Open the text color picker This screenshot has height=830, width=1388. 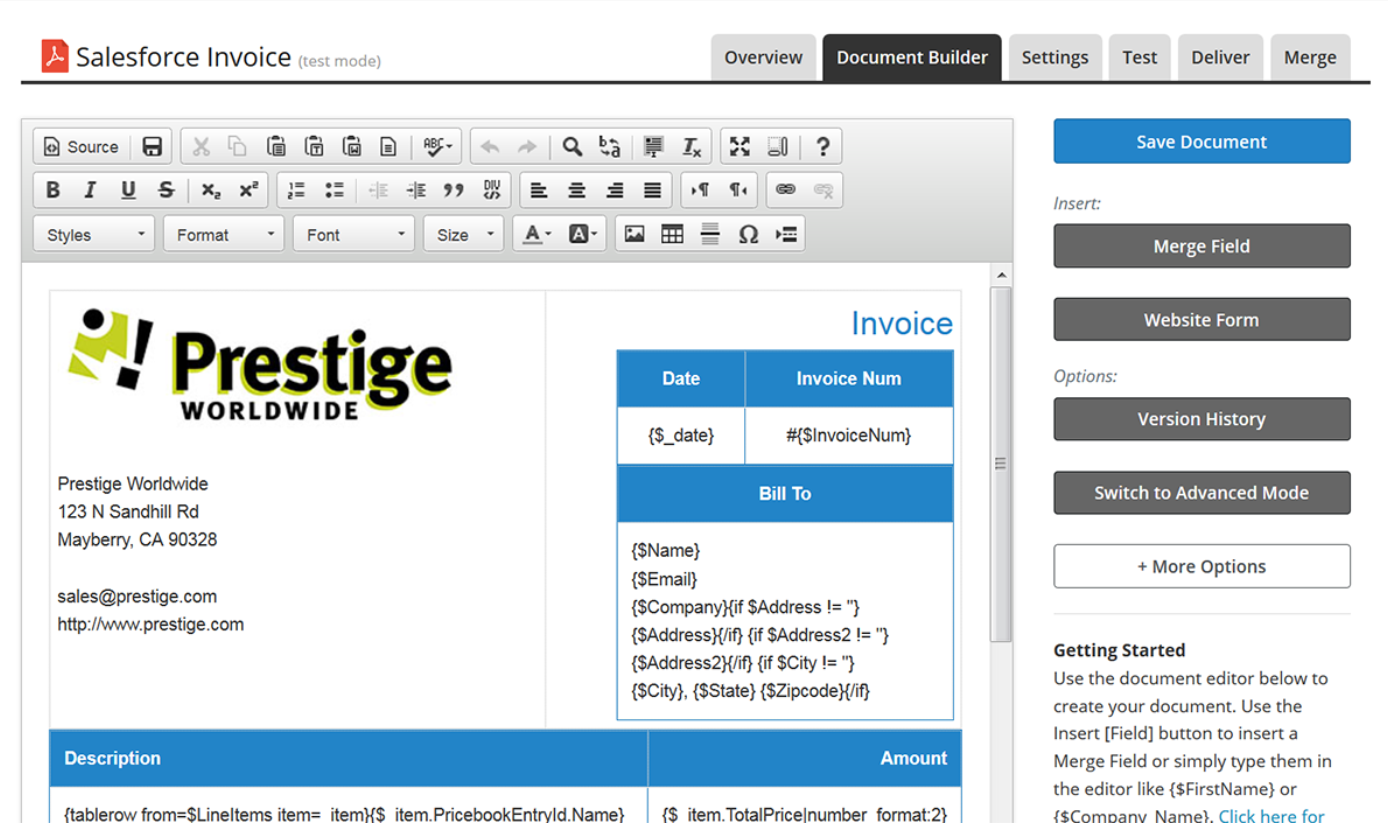(536, 234)
